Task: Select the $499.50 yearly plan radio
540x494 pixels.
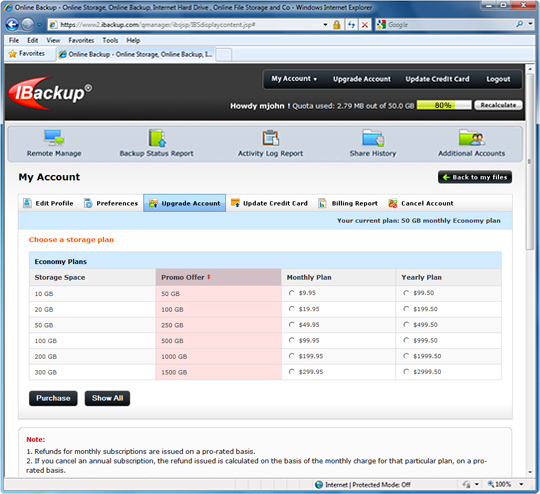Action: tap(406, 325)
